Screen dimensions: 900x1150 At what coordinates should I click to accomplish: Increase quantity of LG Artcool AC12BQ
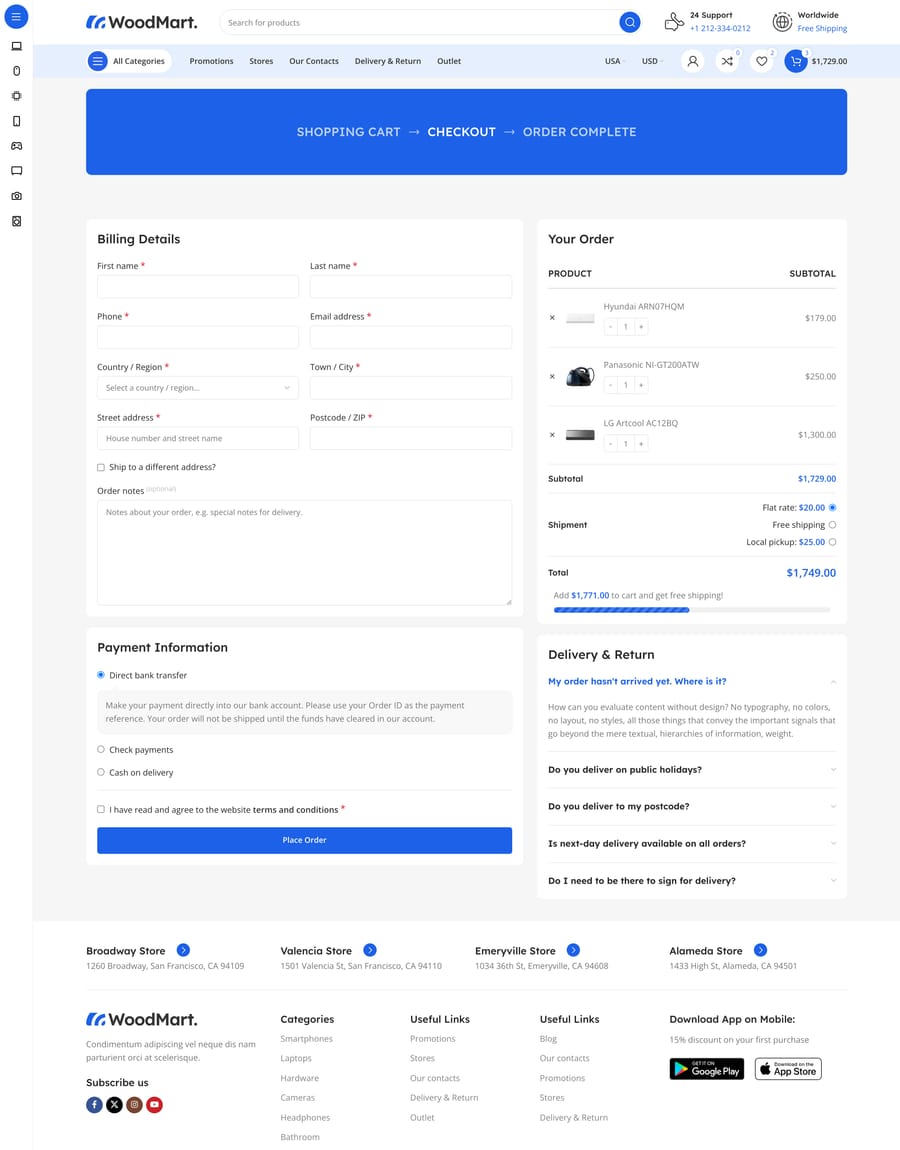click(641, 444)
